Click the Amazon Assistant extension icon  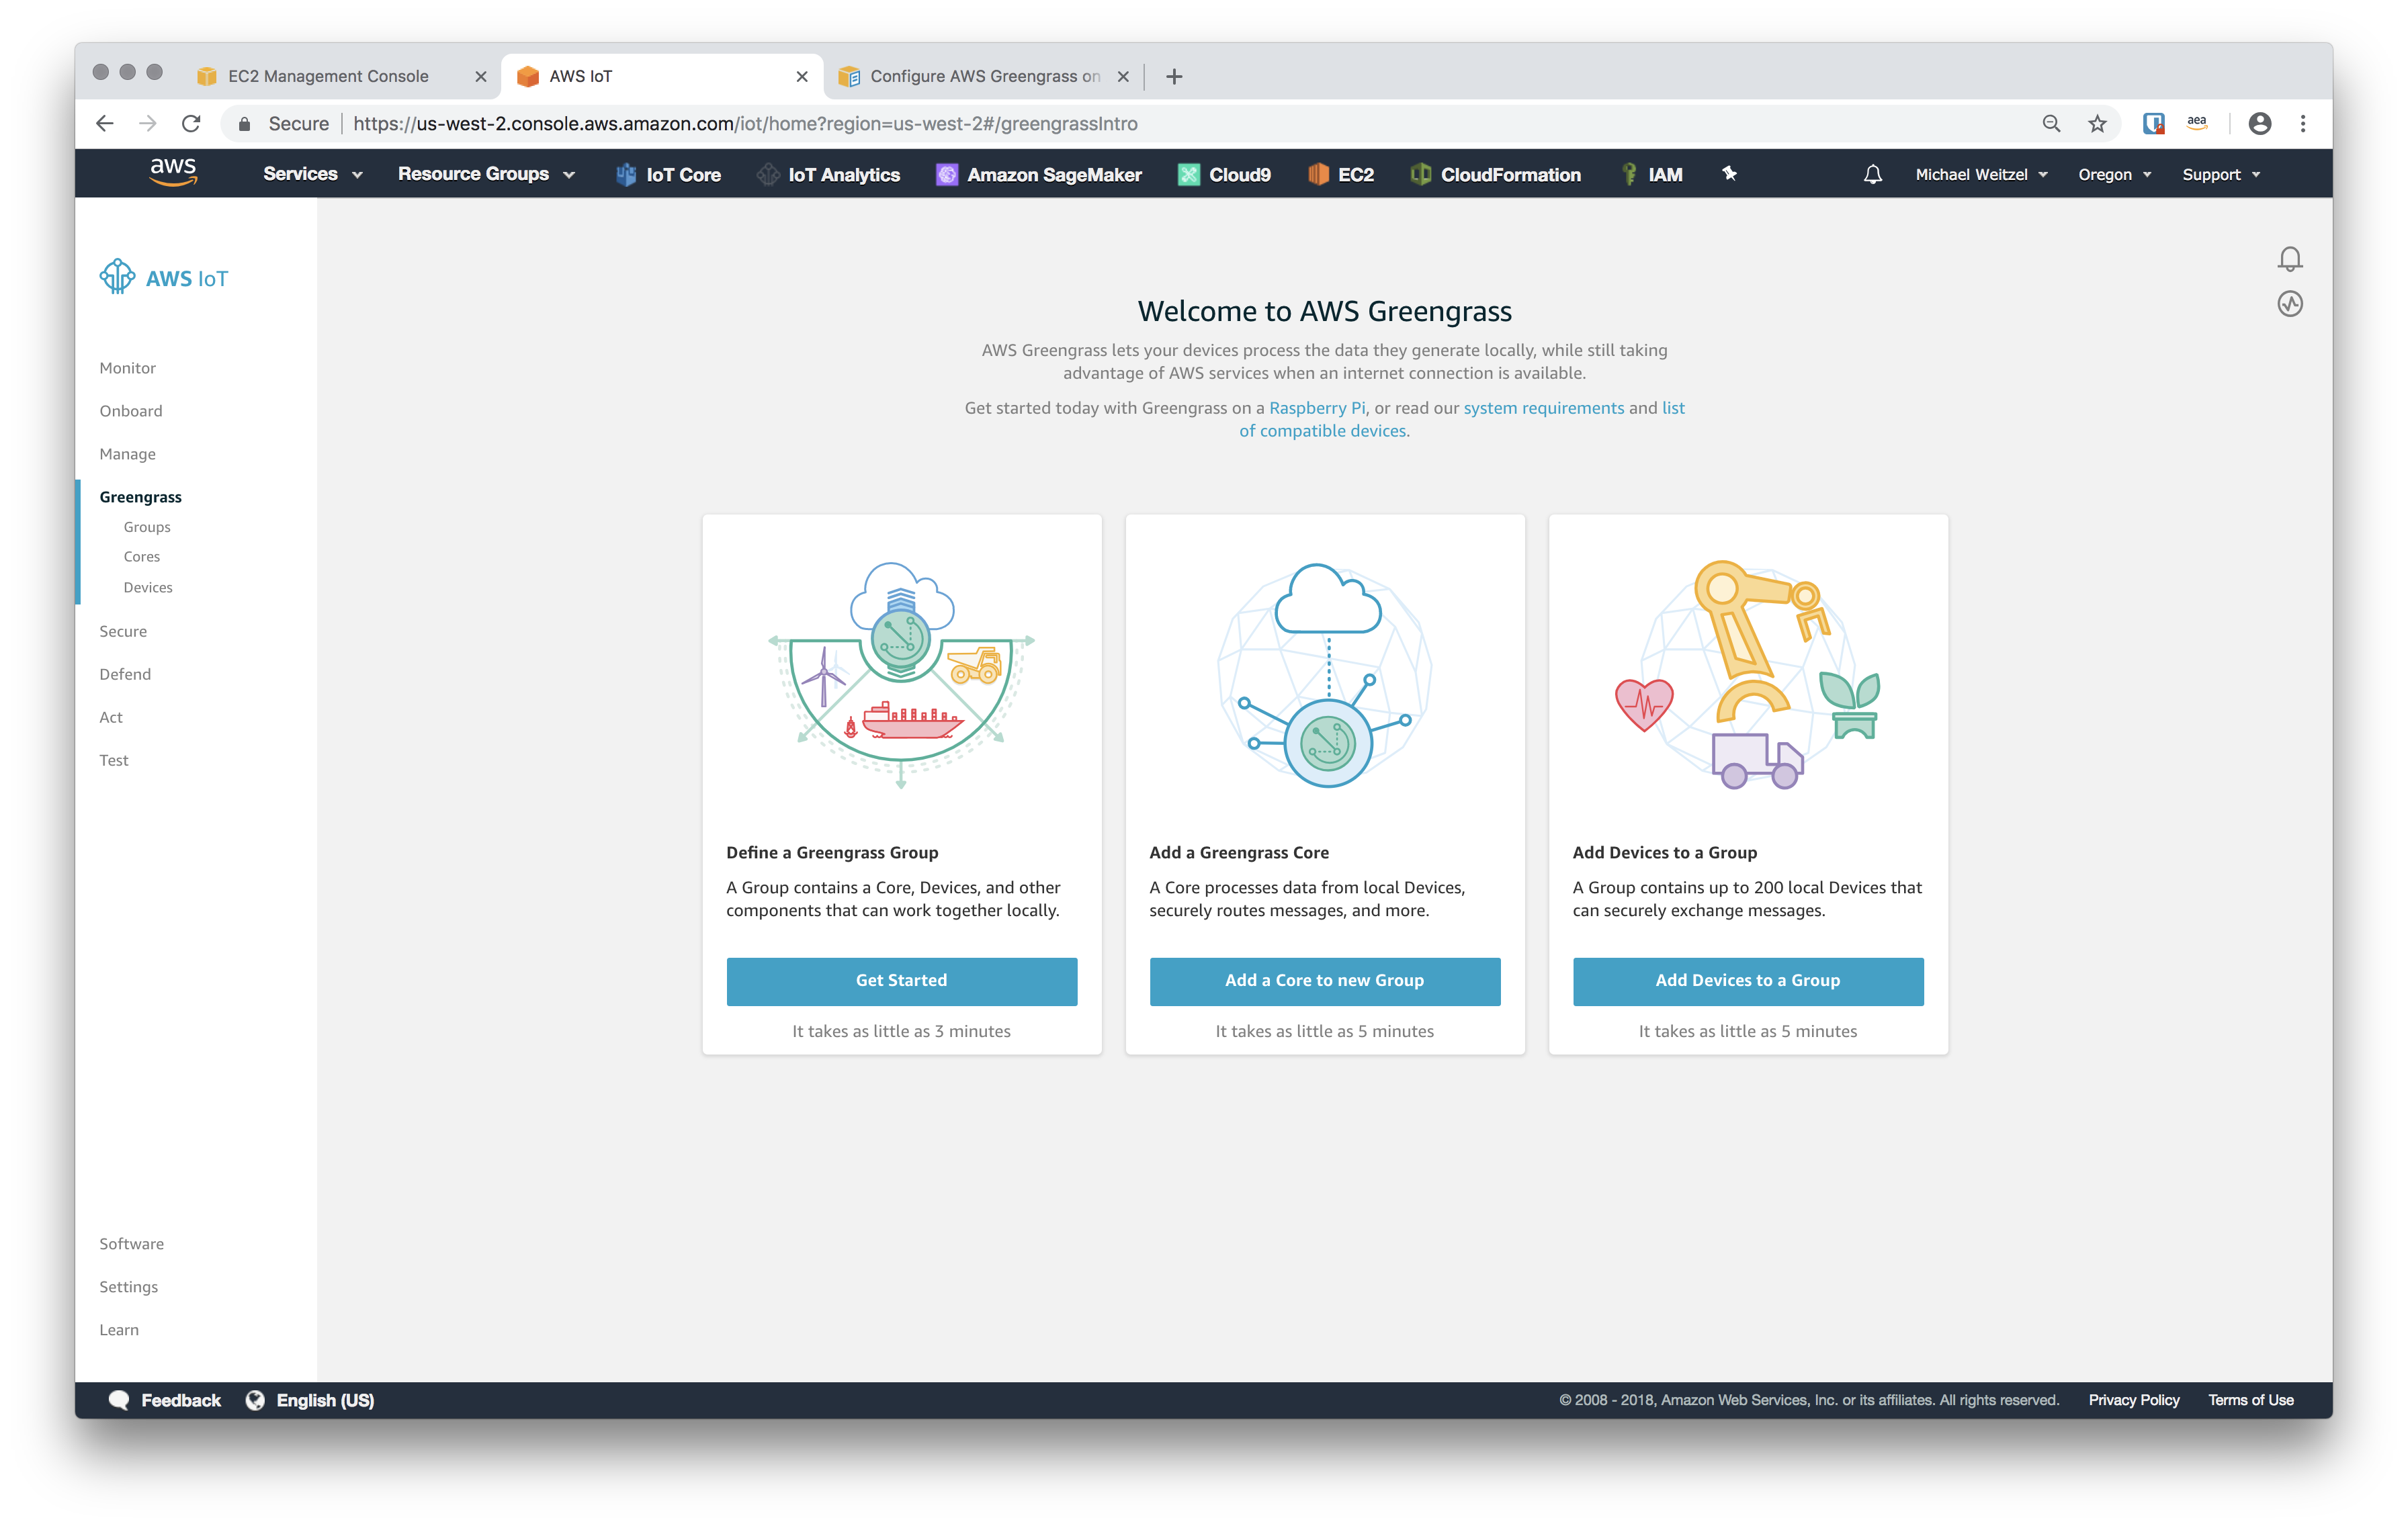click(x=2197, y=123)
